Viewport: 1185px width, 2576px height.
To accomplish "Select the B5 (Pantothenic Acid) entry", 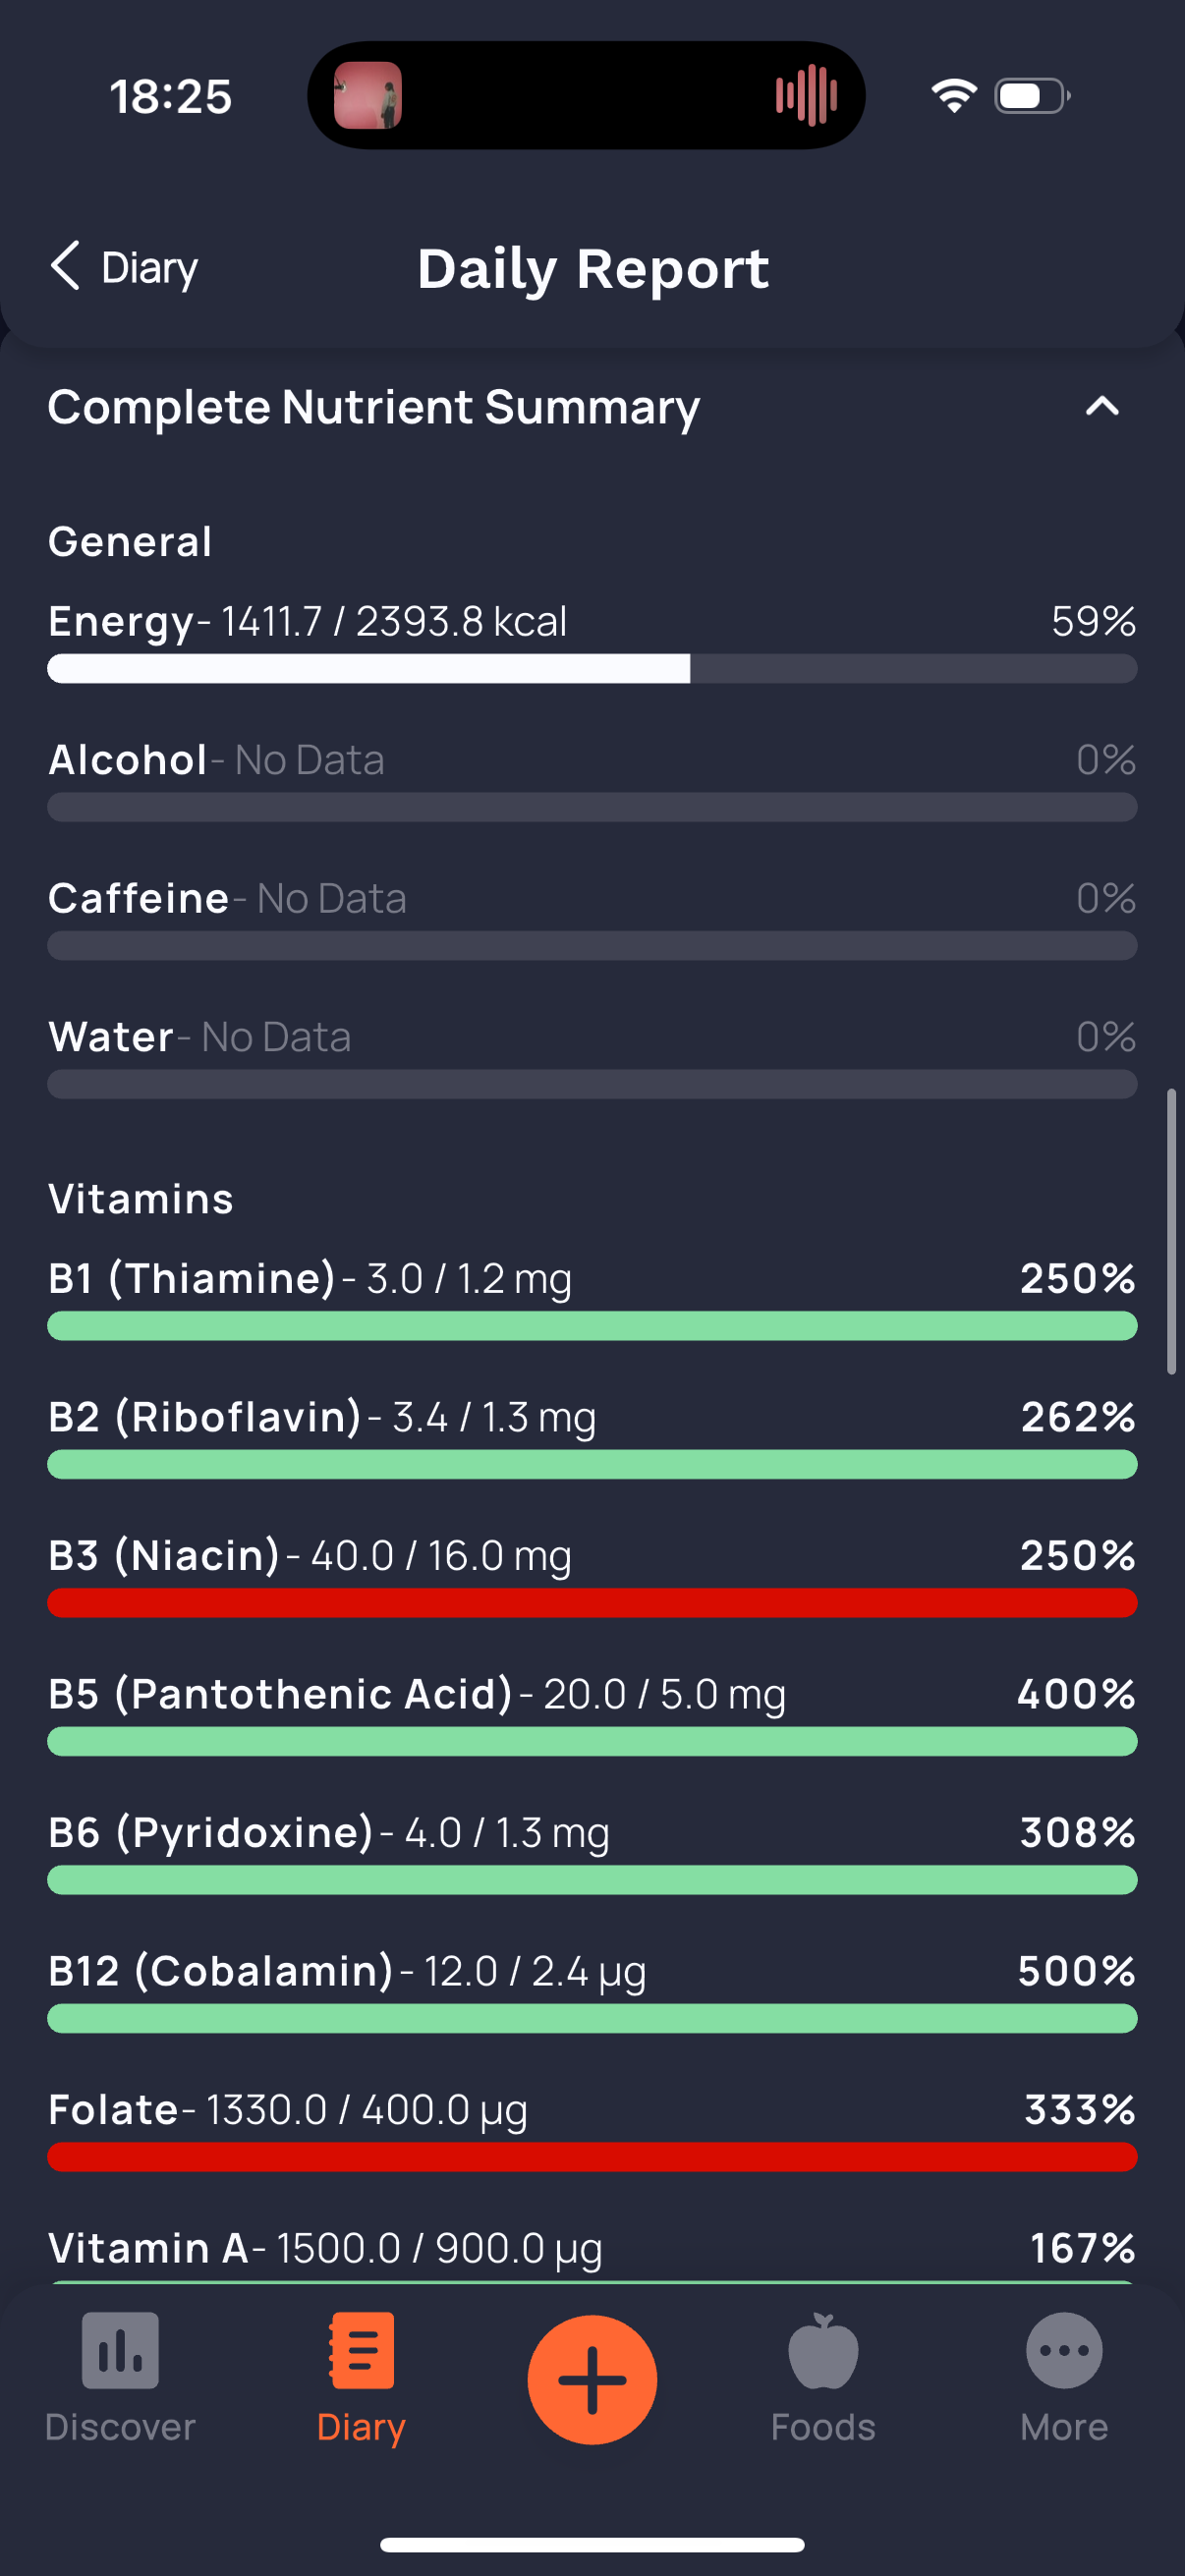I will (x=592, y=1712).
